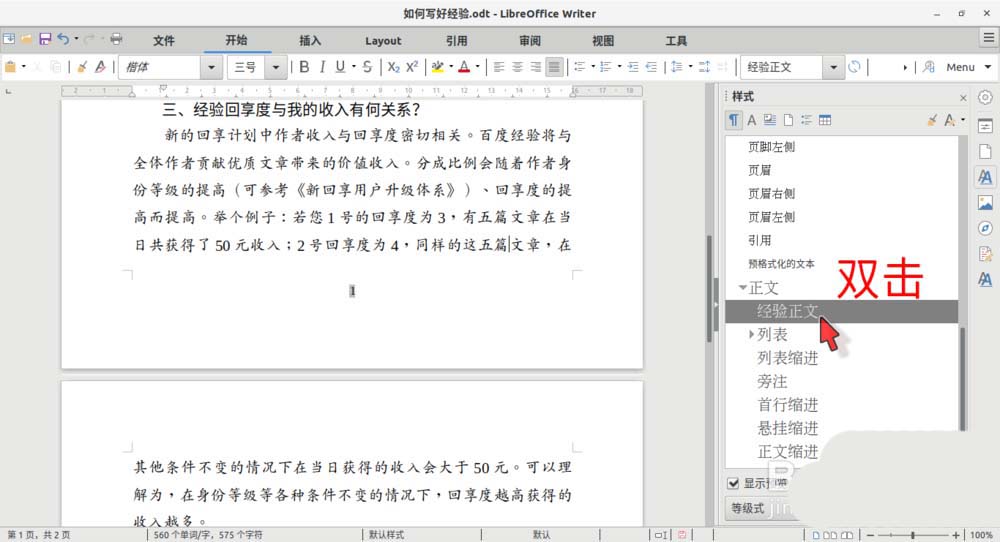Open the Paste options dropdown arrow
The width and height of the screenshot is (1000, 542).
click(x=24, y=66)
